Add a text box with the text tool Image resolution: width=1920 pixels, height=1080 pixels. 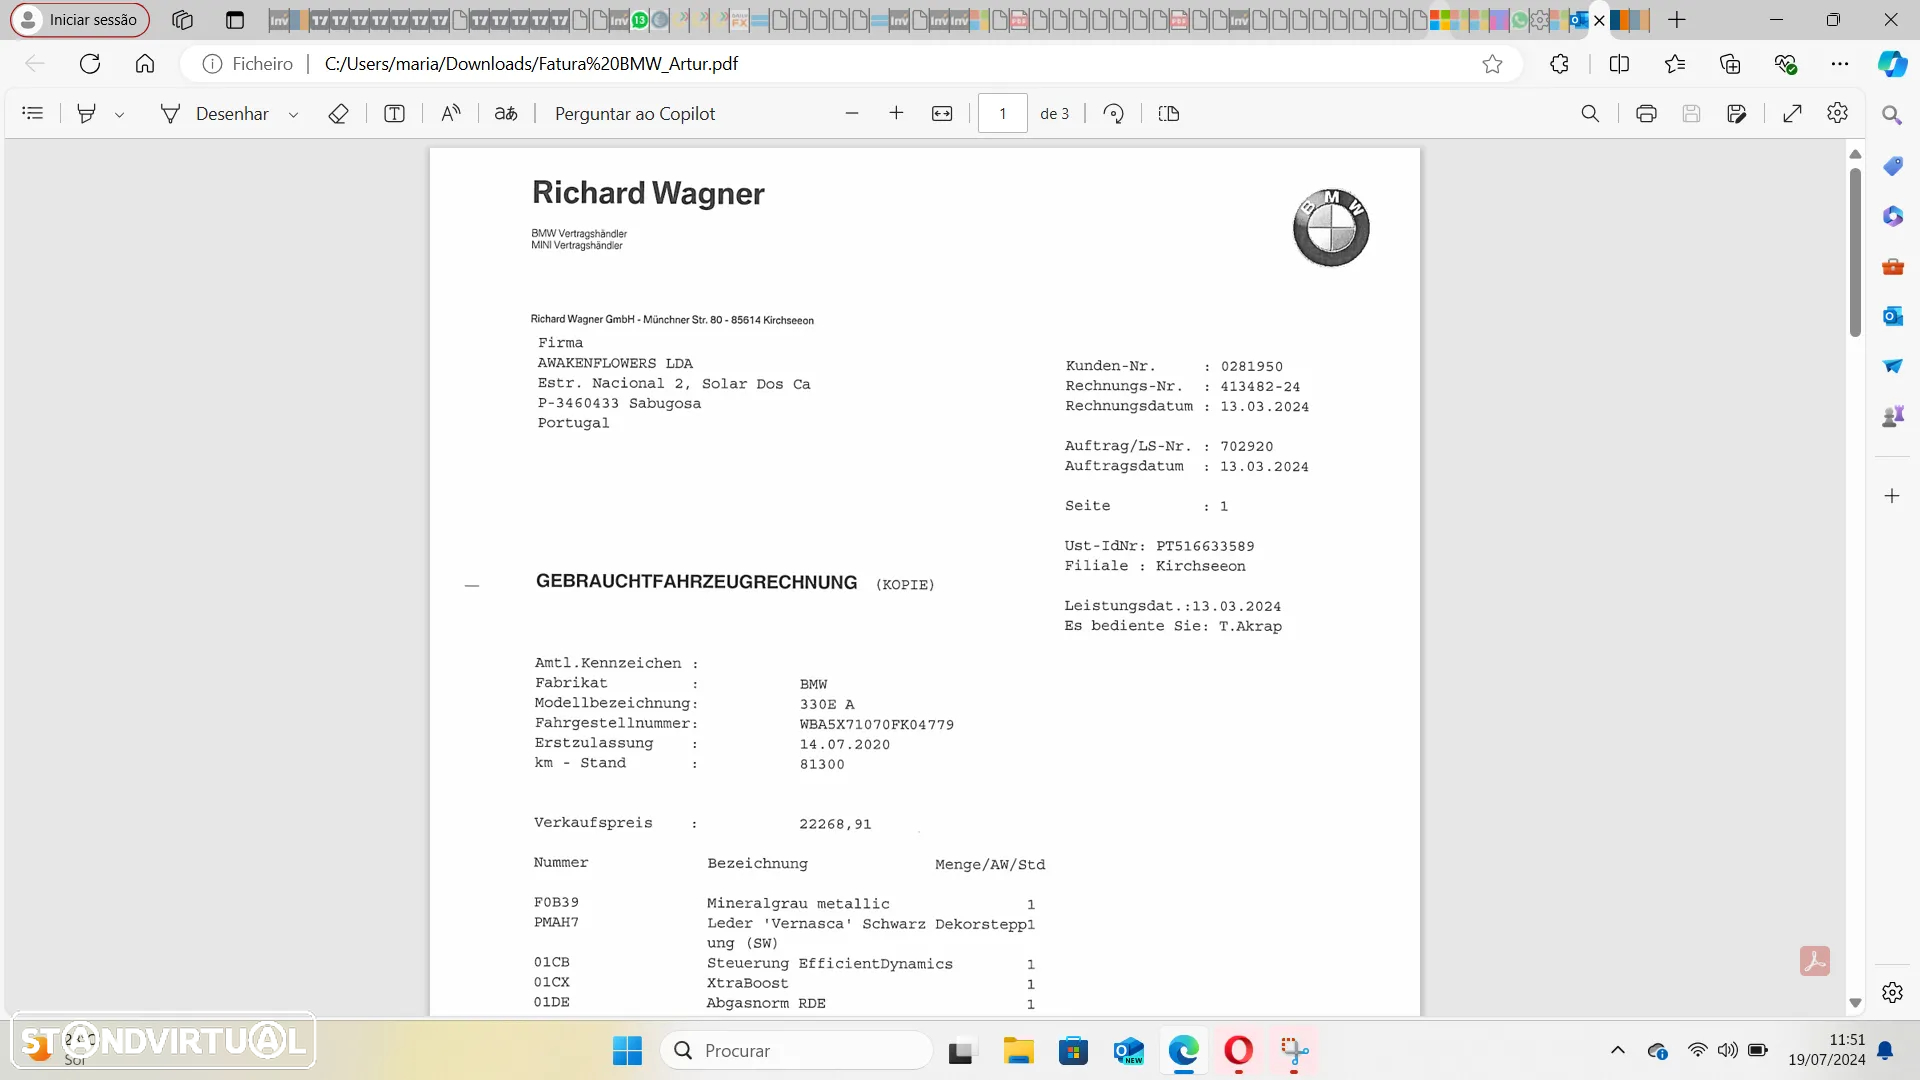(x=394, y=113)
